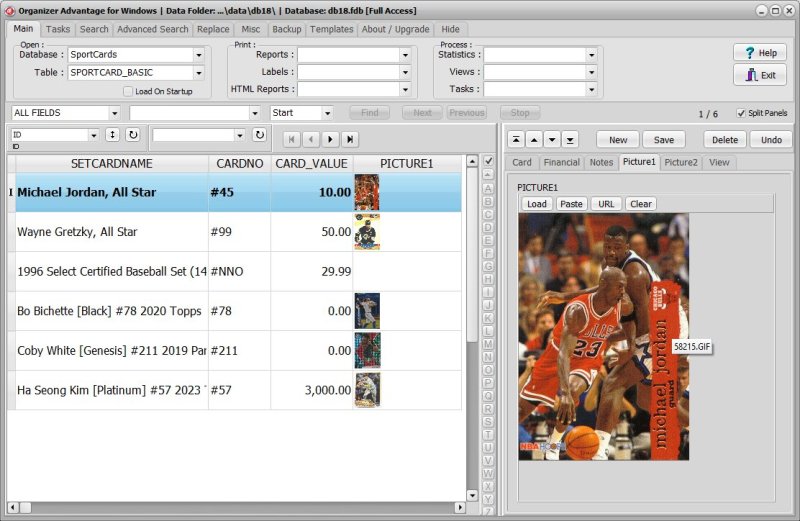Click Coby White card picture thumbnail

pyautogui.click(x=367, y=351)
